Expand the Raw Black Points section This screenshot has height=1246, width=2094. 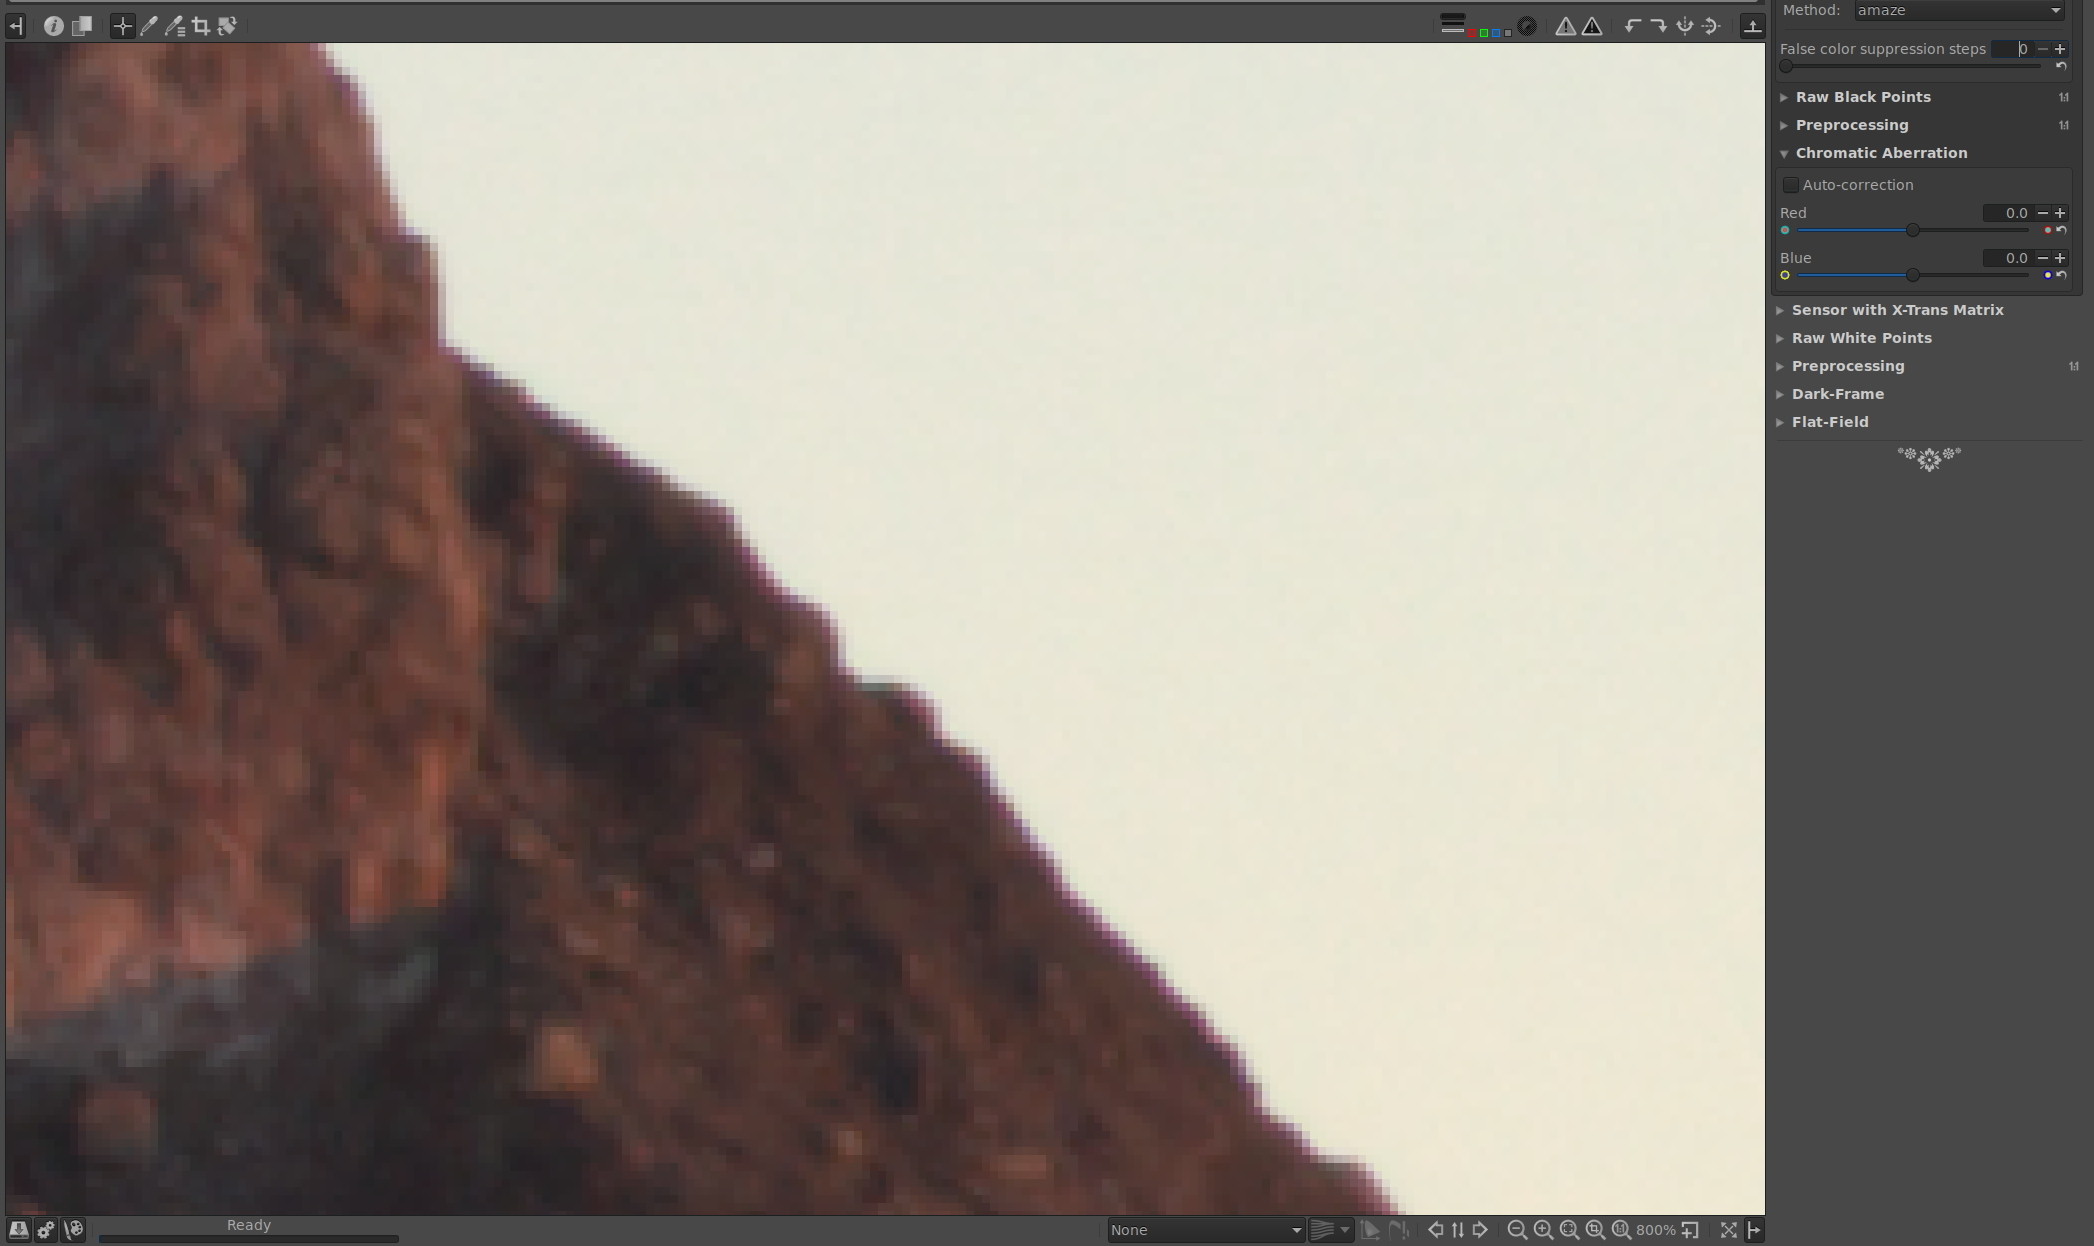click(x=1863, y=97)
